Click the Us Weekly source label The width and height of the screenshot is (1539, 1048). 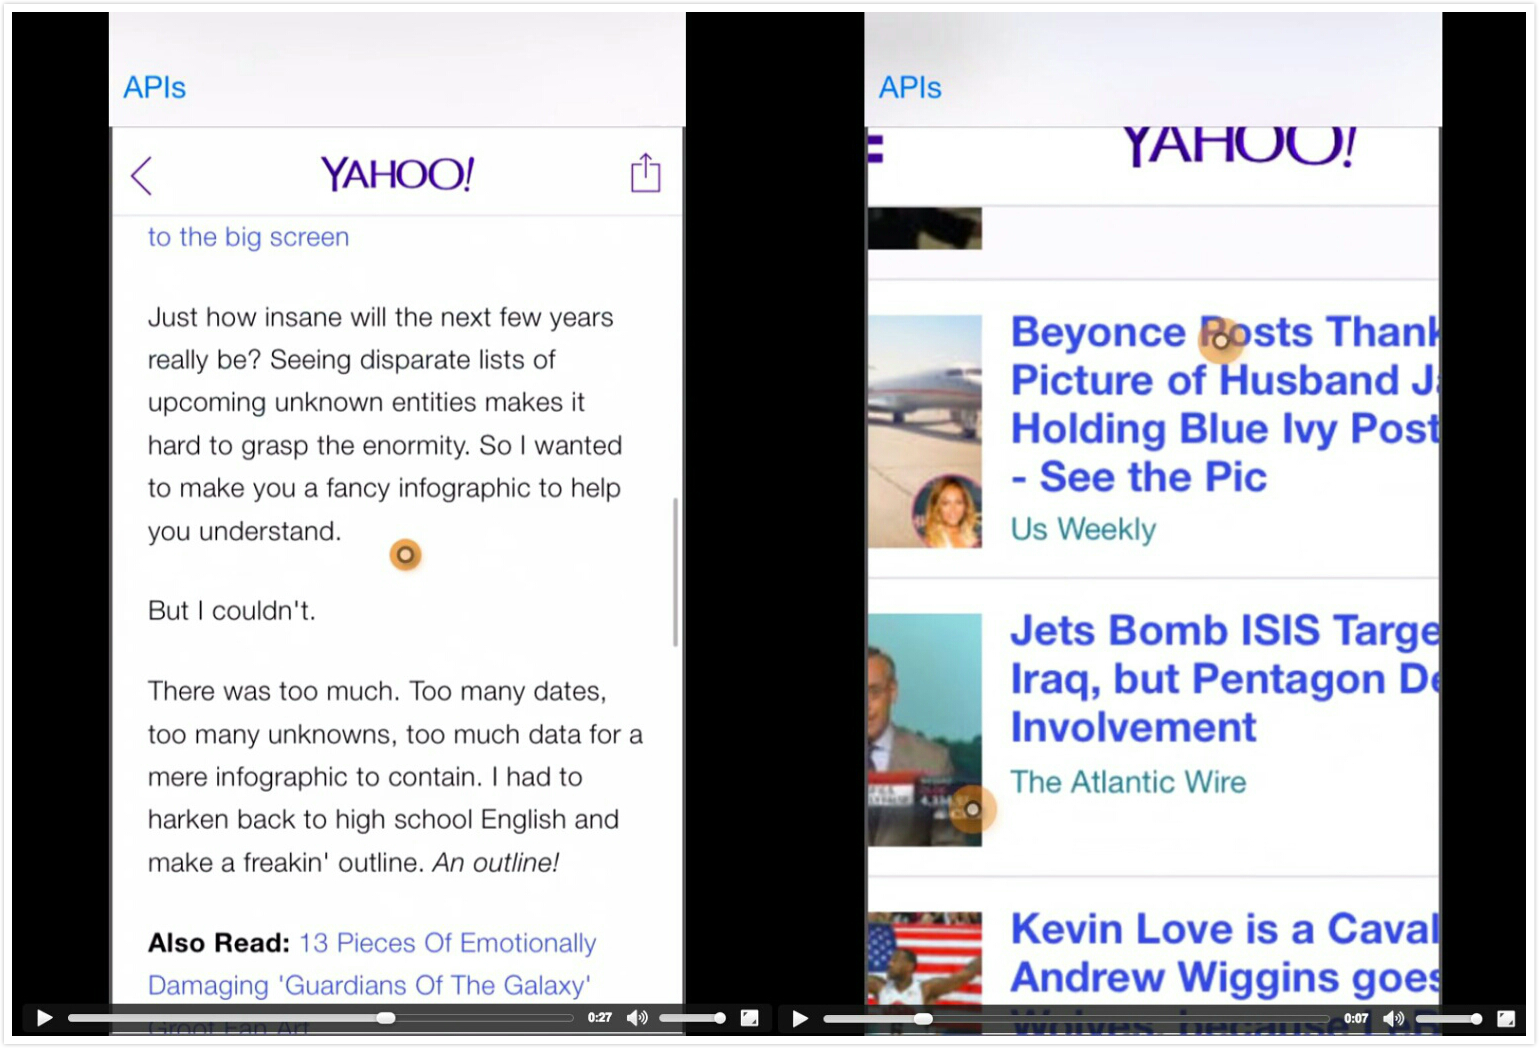pos(1083,529)
